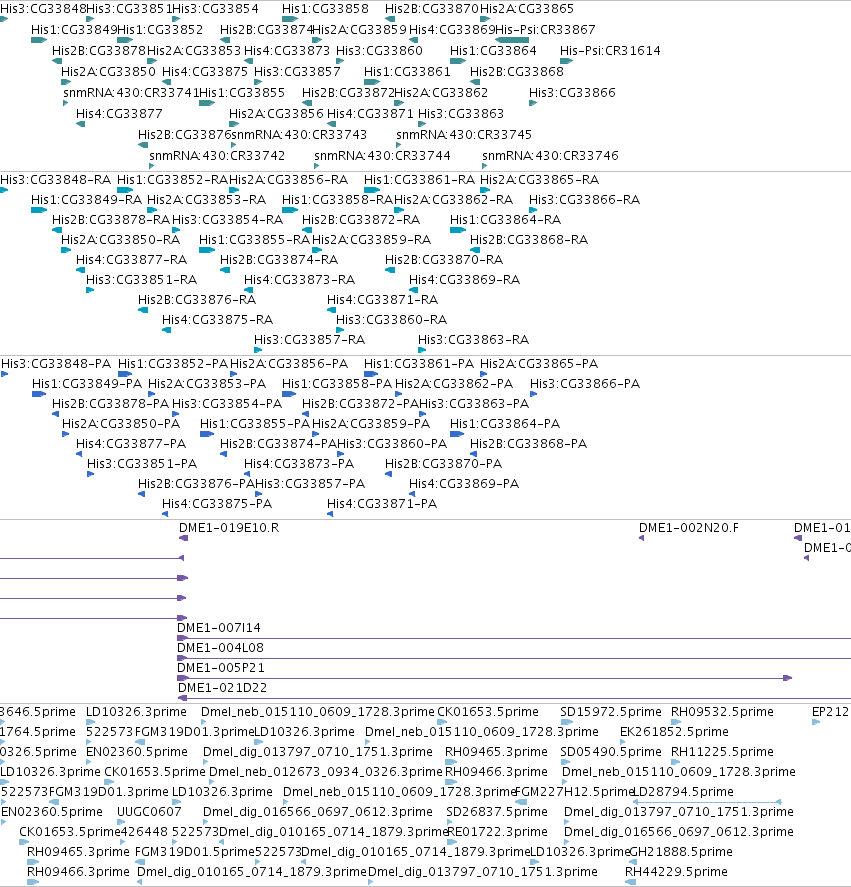The width and height of the screenshot is (851, 887).
Task: Click EST EK261852.5prime label
Action: pyautogui.click(x=674, y=731)
